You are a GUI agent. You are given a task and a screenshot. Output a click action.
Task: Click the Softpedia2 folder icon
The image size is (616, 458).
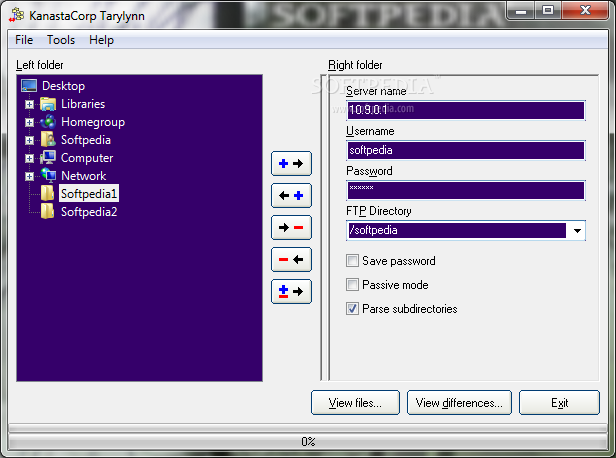coord(48,212)
